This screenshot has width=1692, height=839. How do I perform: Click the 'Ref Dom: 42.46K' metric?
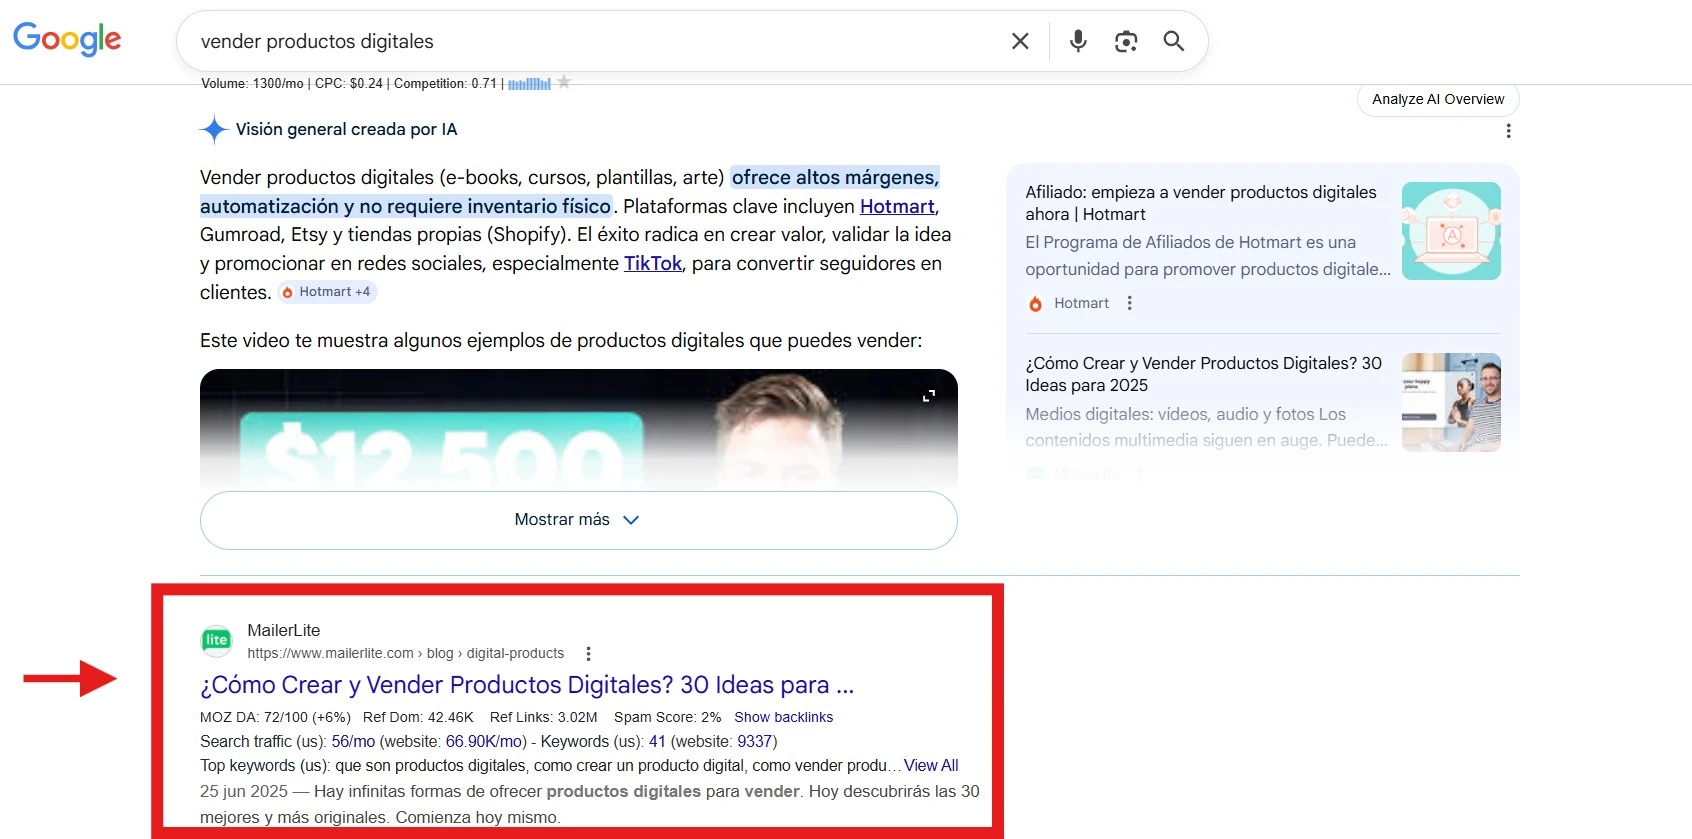click(x=418, y=717)
